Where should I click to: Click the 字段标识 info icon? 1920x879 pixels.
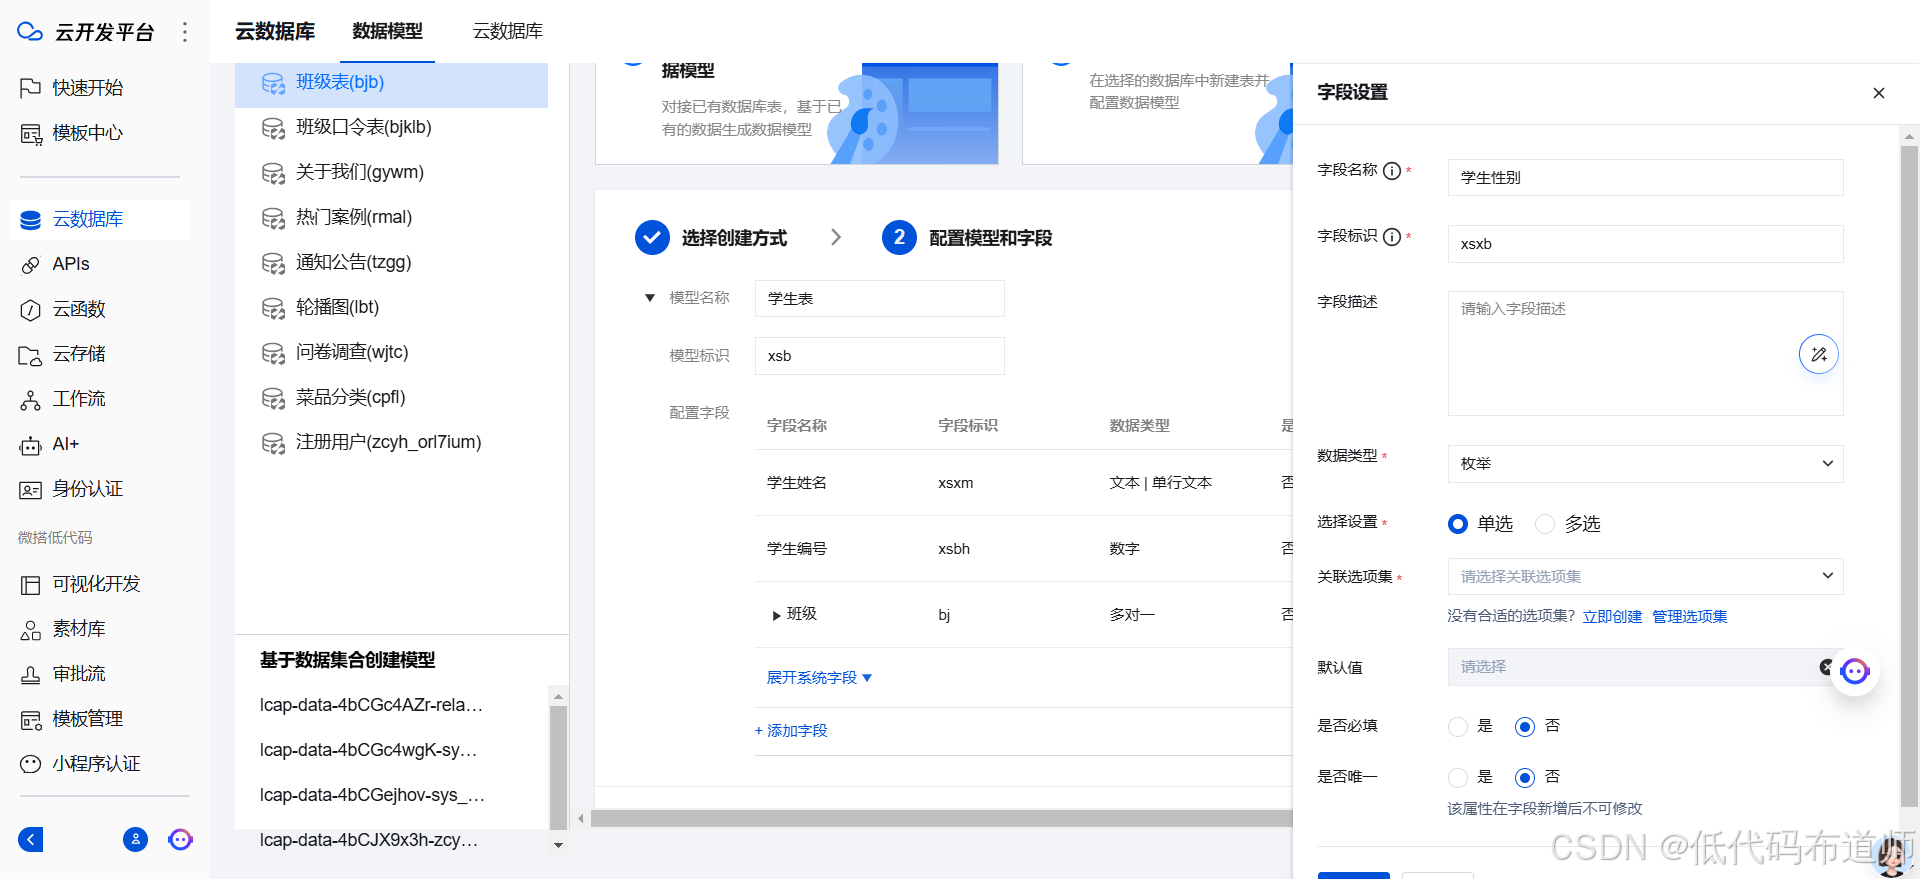(1391, 237)
